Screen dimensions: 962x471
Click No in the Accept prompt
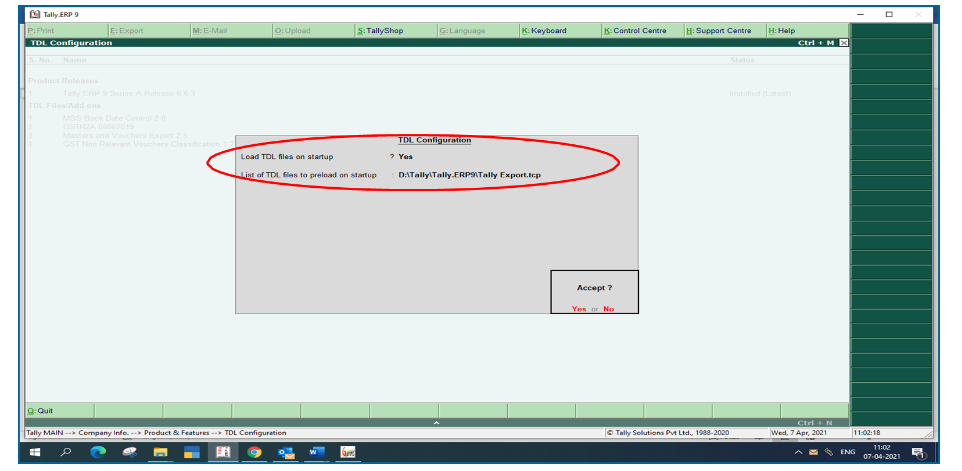(608, 309)
